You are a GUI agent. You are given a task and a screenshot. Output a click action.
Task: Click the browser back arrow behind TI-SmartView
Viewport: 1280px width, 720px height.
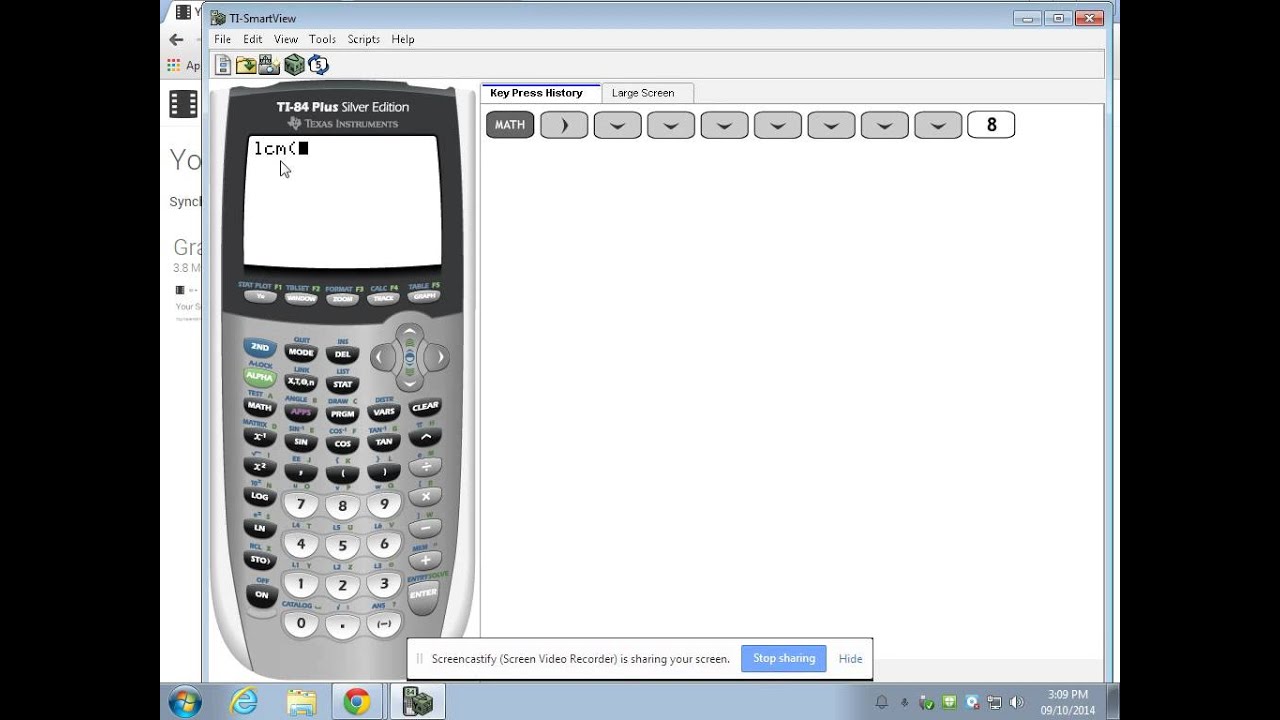point(177,40)
